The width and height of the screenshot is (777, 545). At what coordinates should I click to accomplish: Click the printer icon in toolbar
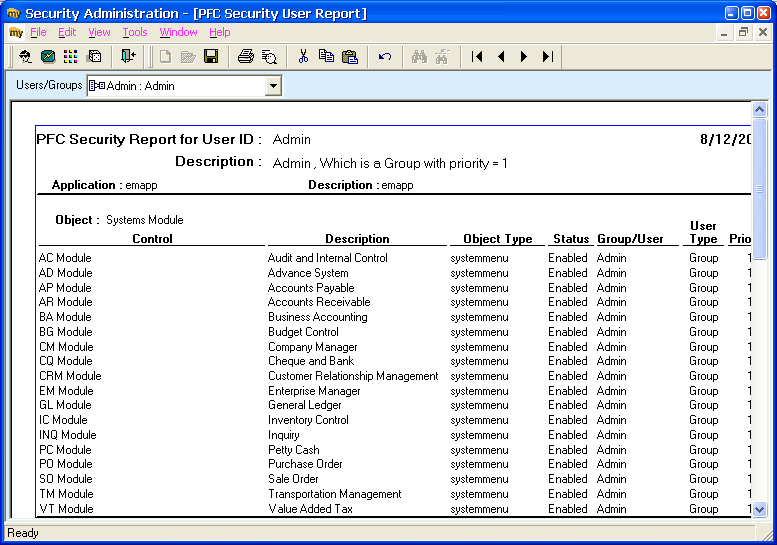(246, 56)
